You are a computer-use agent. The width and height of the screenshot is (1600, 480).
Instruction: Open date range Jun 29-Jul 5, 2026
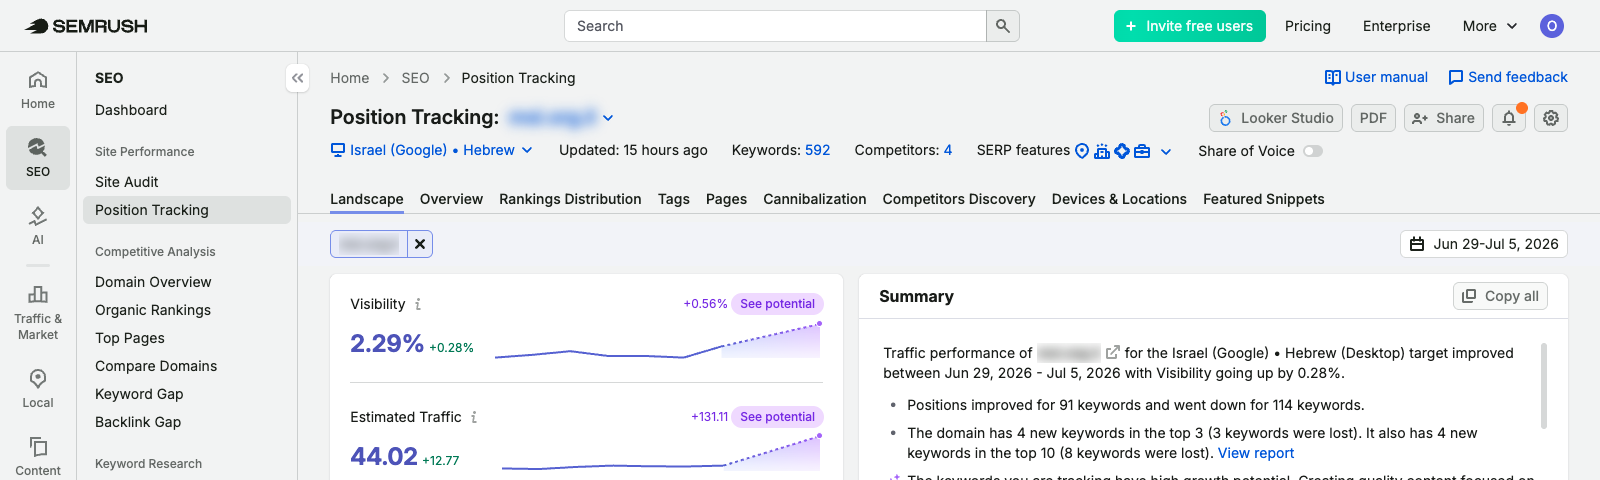[x=1484, y=244]
